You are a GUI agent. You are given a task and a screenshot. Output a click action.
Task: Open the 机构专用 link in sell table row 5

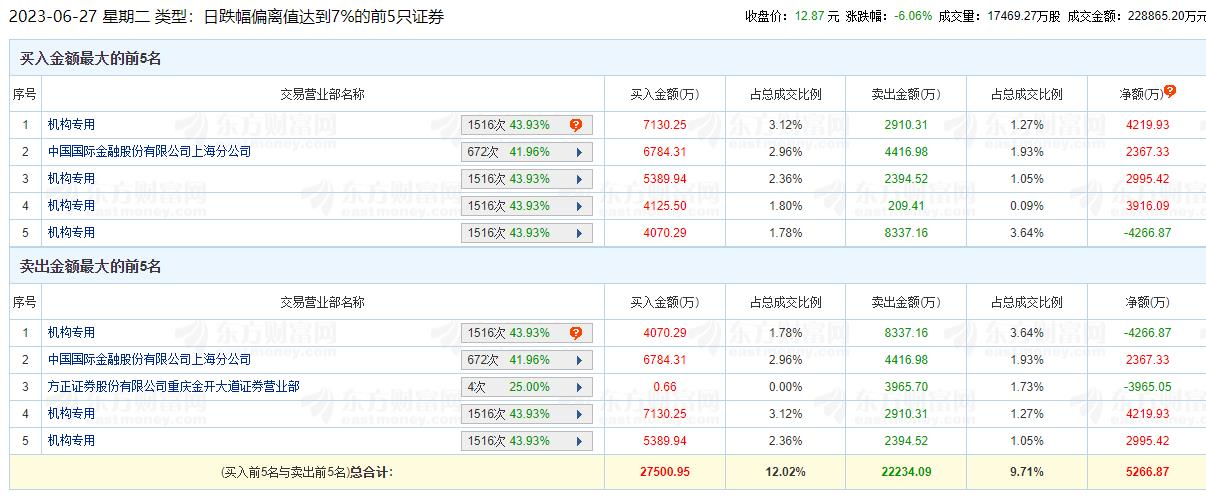pos(71,440)
